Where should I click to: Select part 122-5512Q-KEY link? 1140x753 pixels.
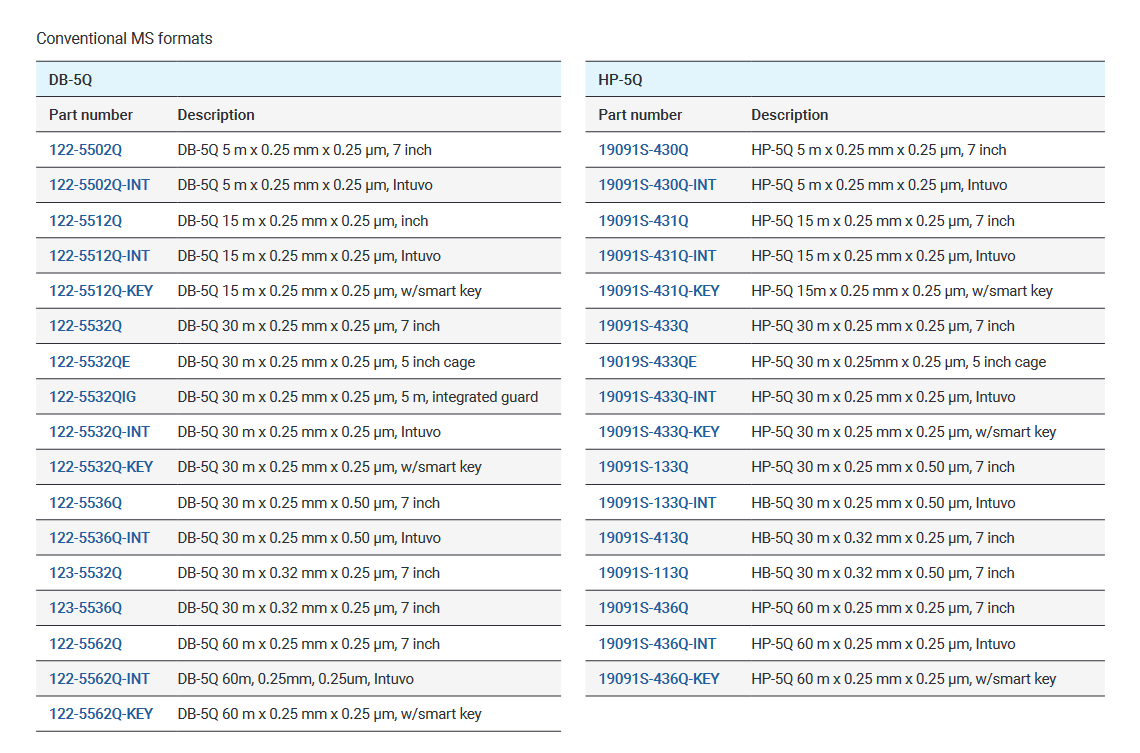coord(101,291)
